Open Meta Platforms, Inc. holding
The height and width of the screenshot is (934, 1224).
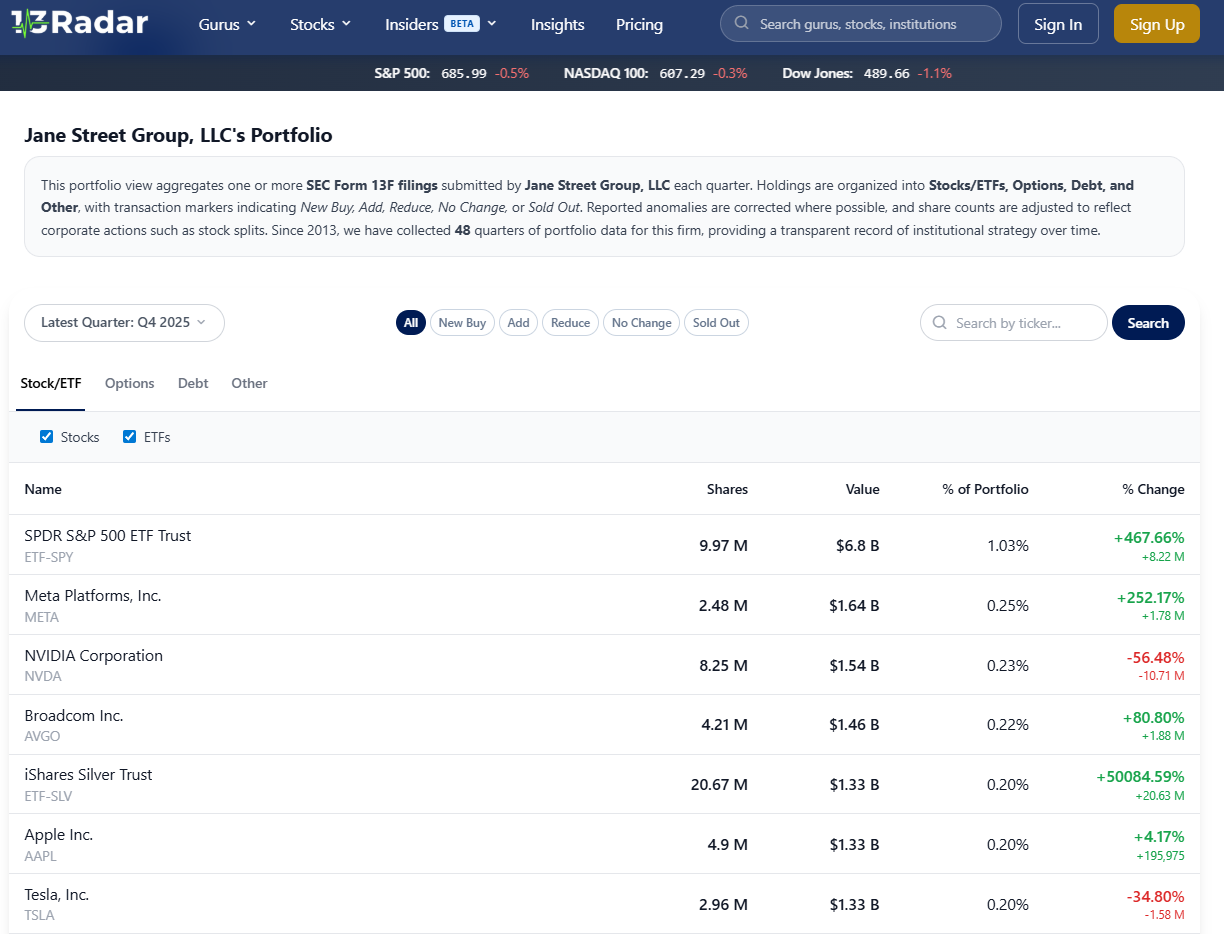point(93,596)
